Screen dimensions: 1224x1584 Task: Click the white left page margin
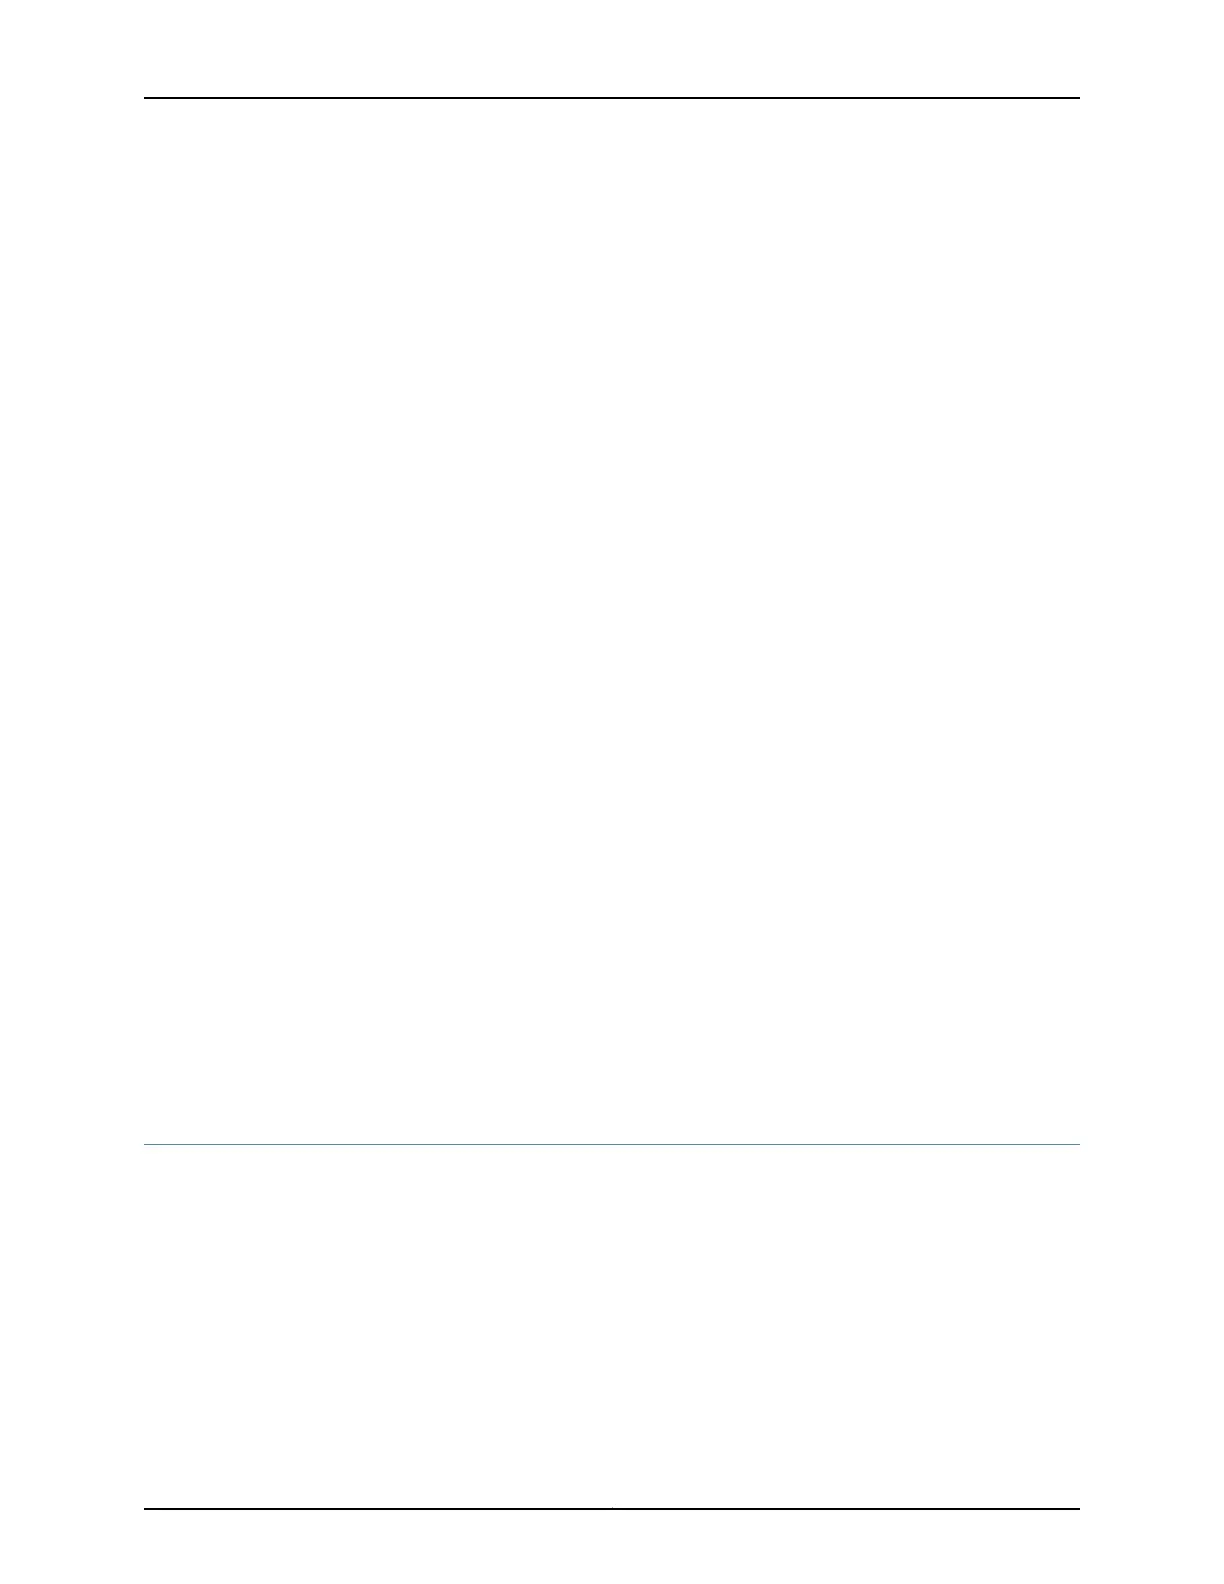pos(72,792)
